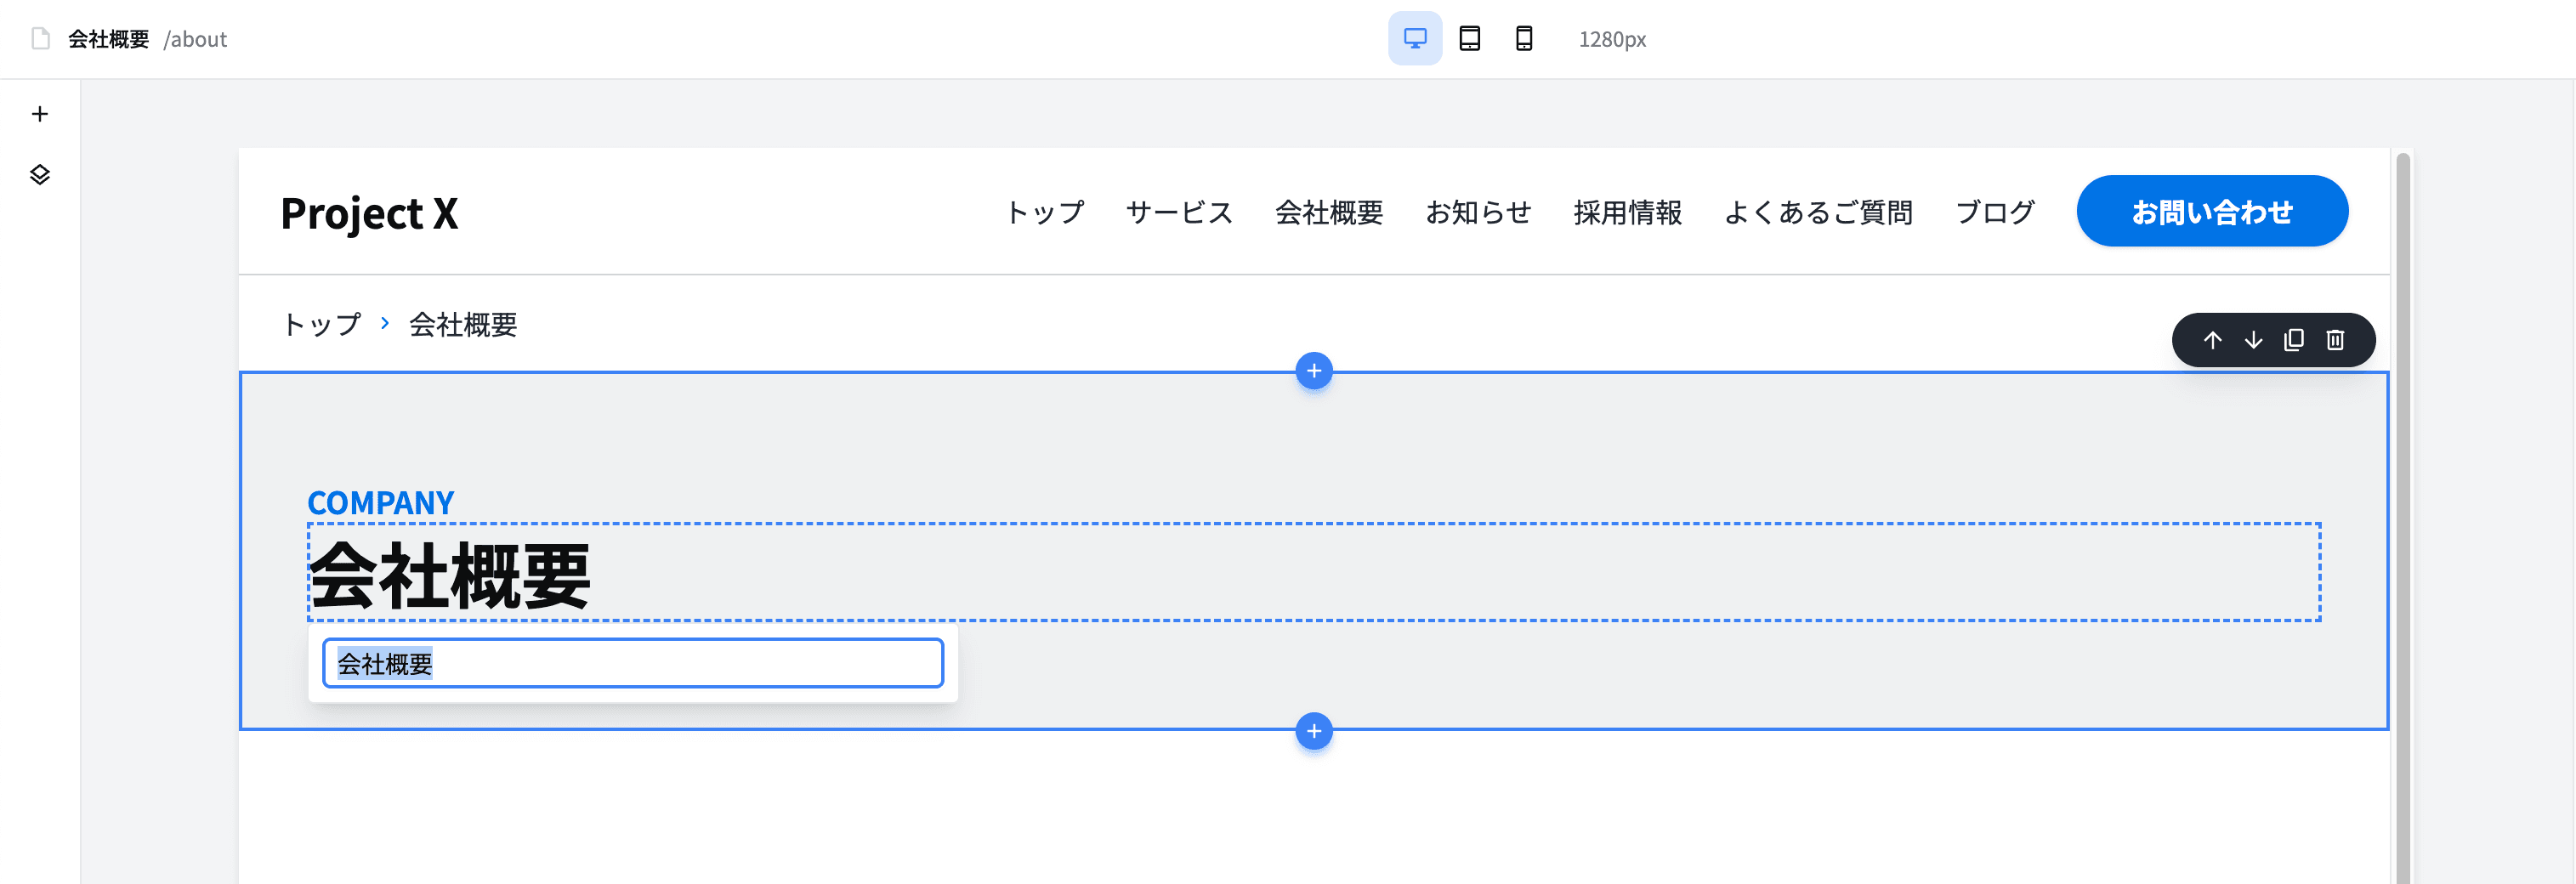Open the layers panel in the sidebar

[x=39, y=175]
